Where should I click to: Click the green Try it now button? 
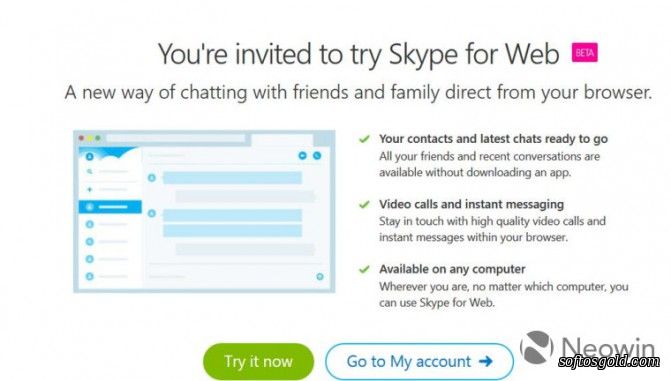point(258,361)
